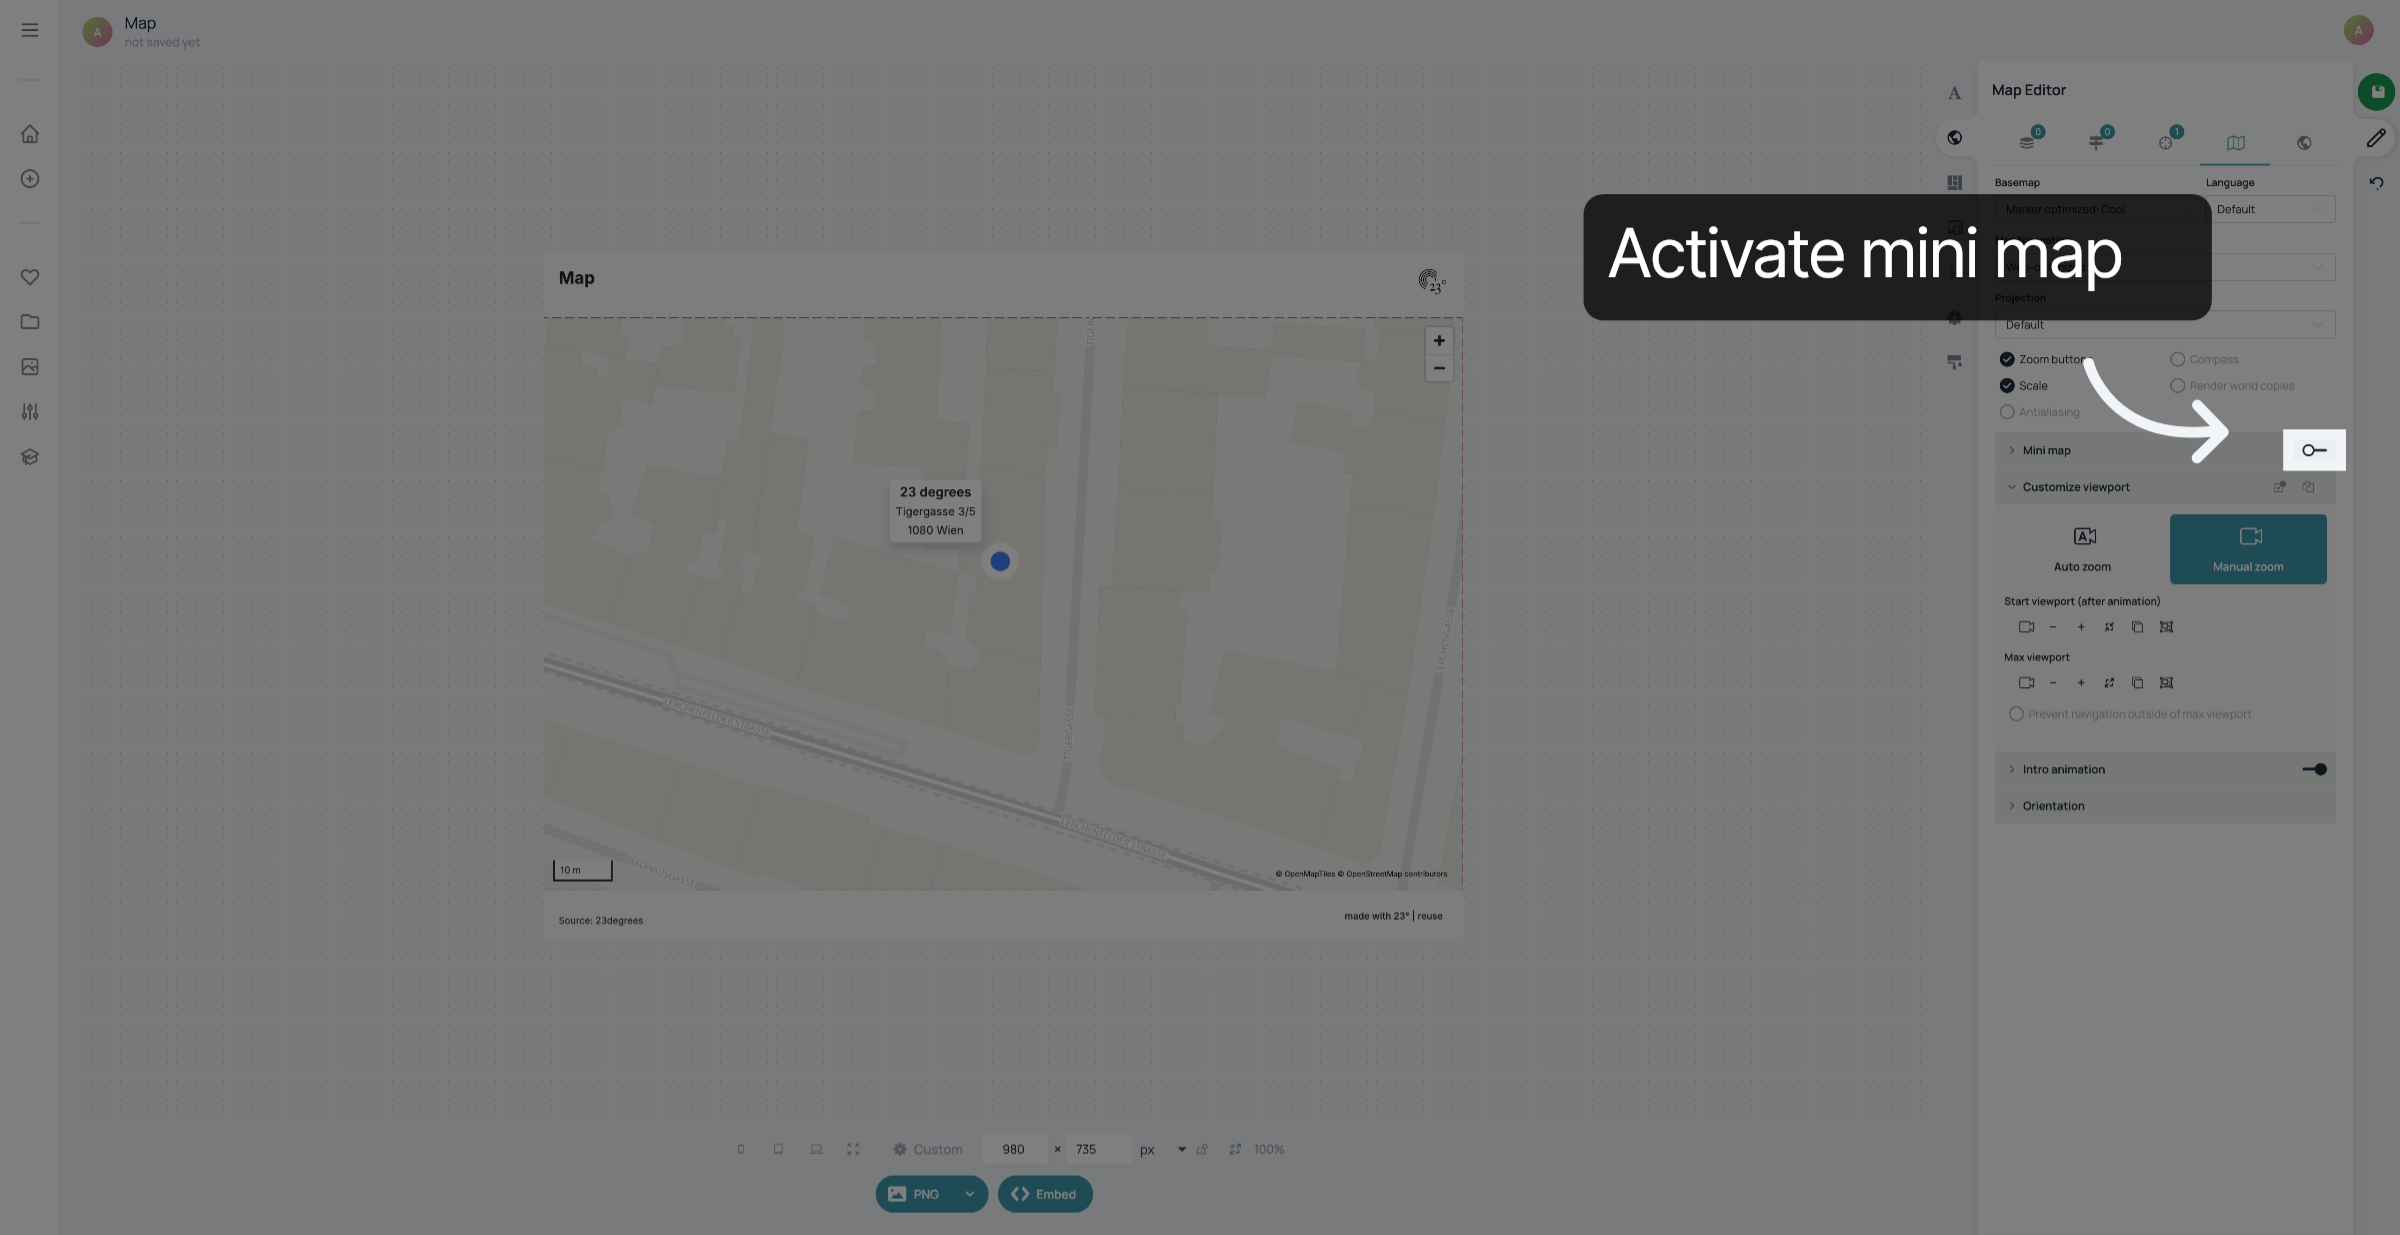2400x1235 pixels.
Task: Switch to the crosshair locations tab
Action: (x=2167, y=141)
